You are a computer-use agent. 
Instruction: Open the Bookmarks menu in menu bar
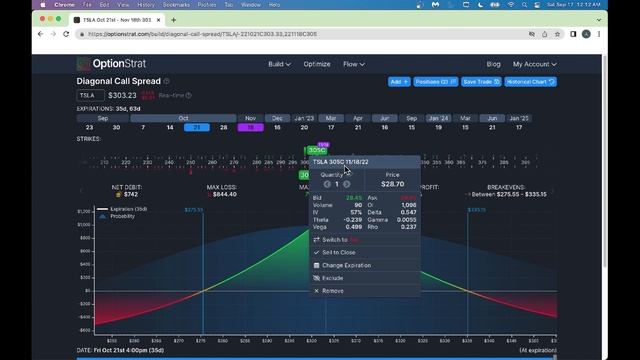point(176,5)
